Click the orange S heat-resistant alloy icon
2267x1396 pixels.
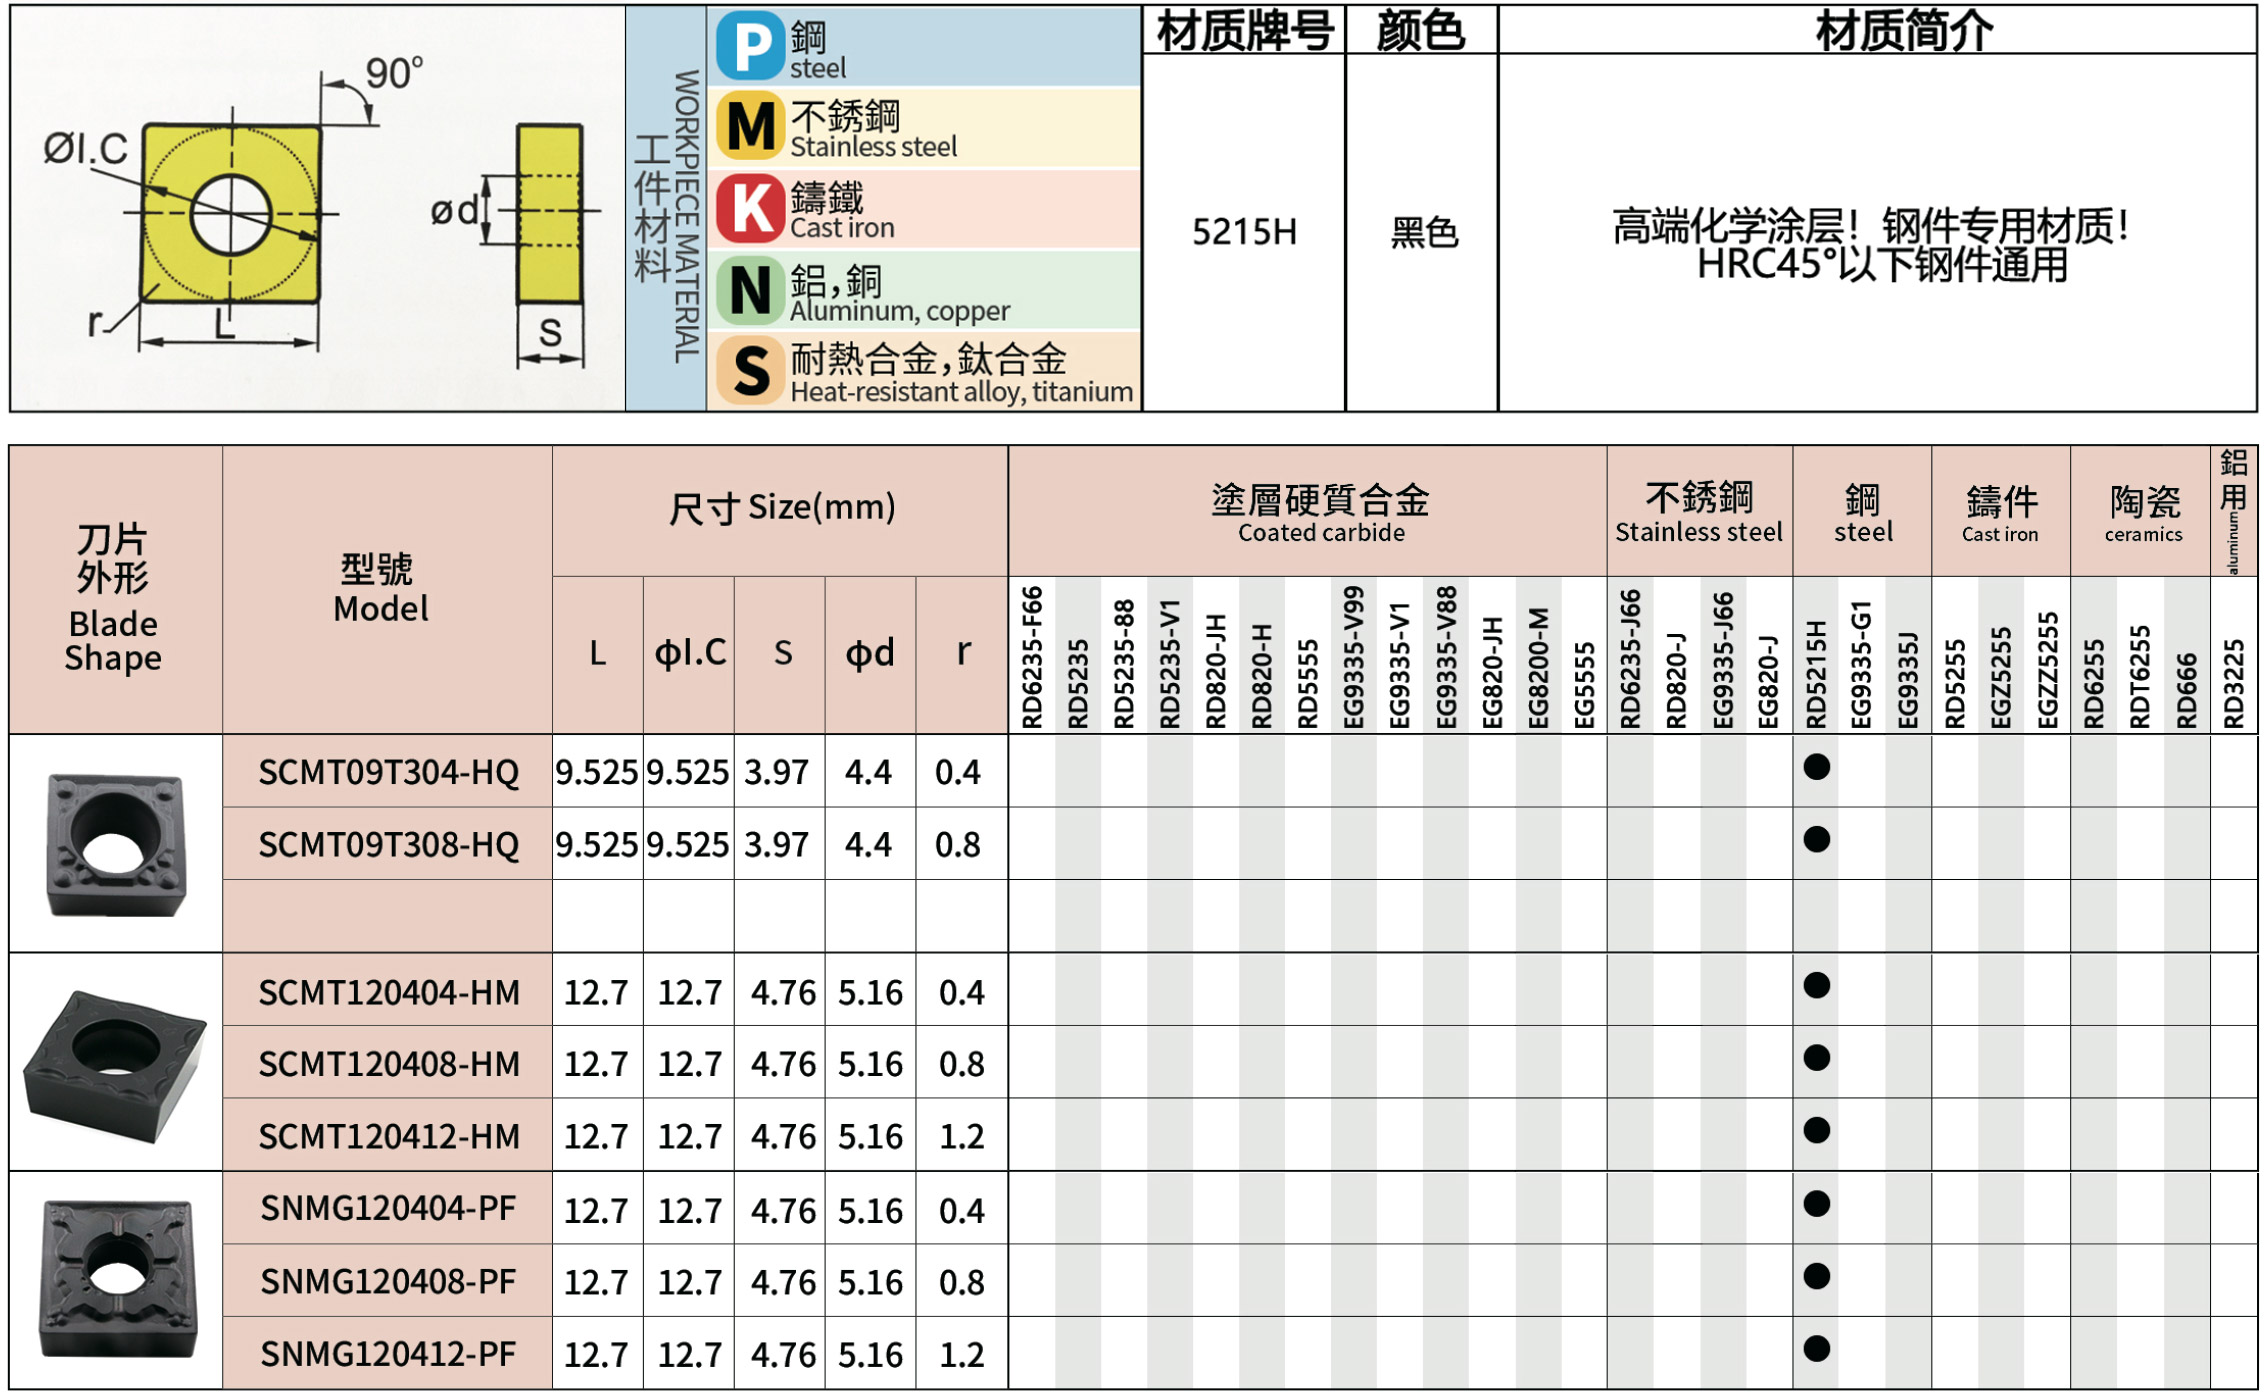(x=750, y=370)
